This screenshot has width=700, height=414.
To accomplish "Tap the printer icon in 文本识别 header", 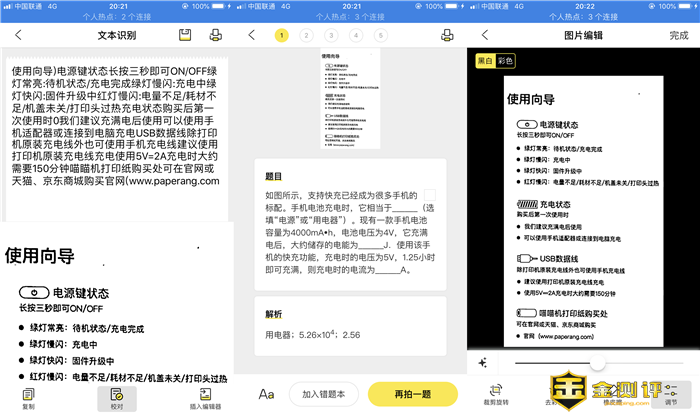I will [x=215, y=35].
